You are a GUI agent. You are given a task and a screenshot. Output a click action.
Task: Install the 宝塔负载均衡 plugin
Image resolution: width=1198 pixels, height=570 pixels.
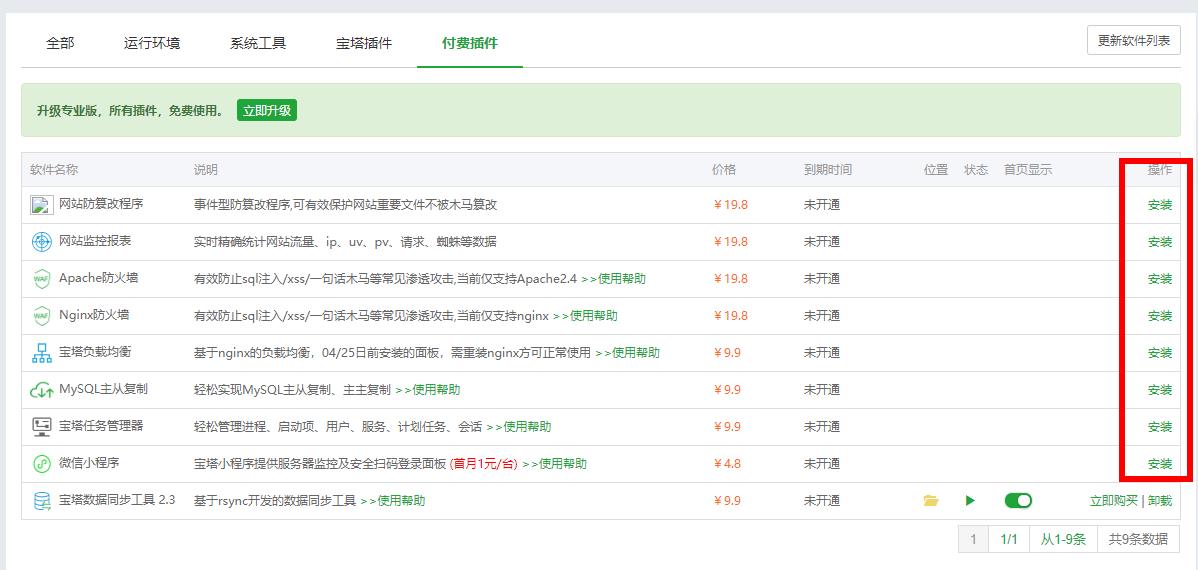pyautogui.click(x=1160, y=353)
